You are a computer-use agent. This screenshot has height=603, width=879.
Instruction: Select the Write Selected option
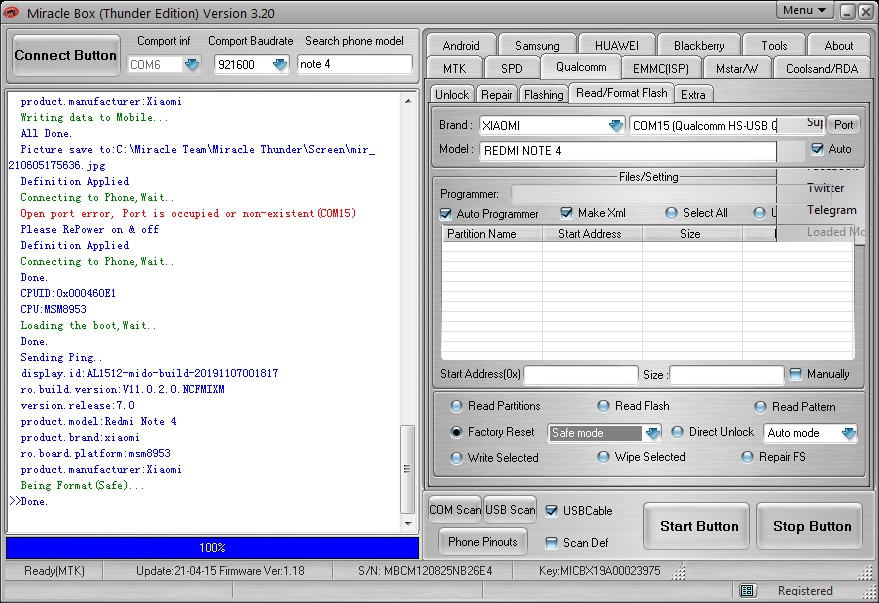pyautogui.click(x=456, y=458)
